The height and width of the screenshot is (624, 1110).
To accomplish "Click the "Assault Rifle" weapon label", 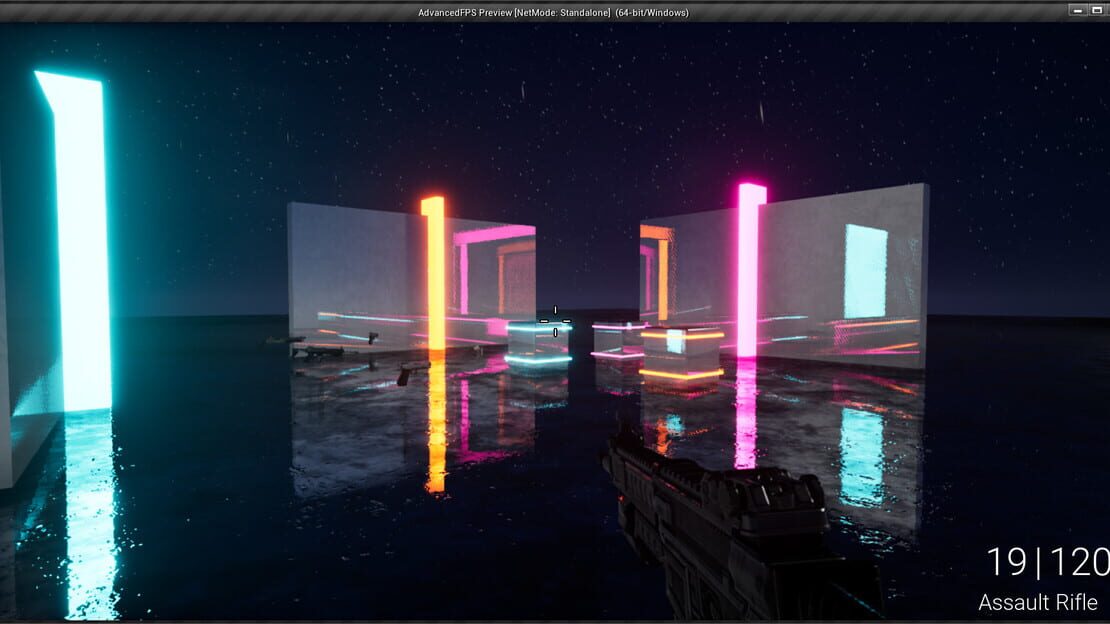I will click(x=1038, y=602).
